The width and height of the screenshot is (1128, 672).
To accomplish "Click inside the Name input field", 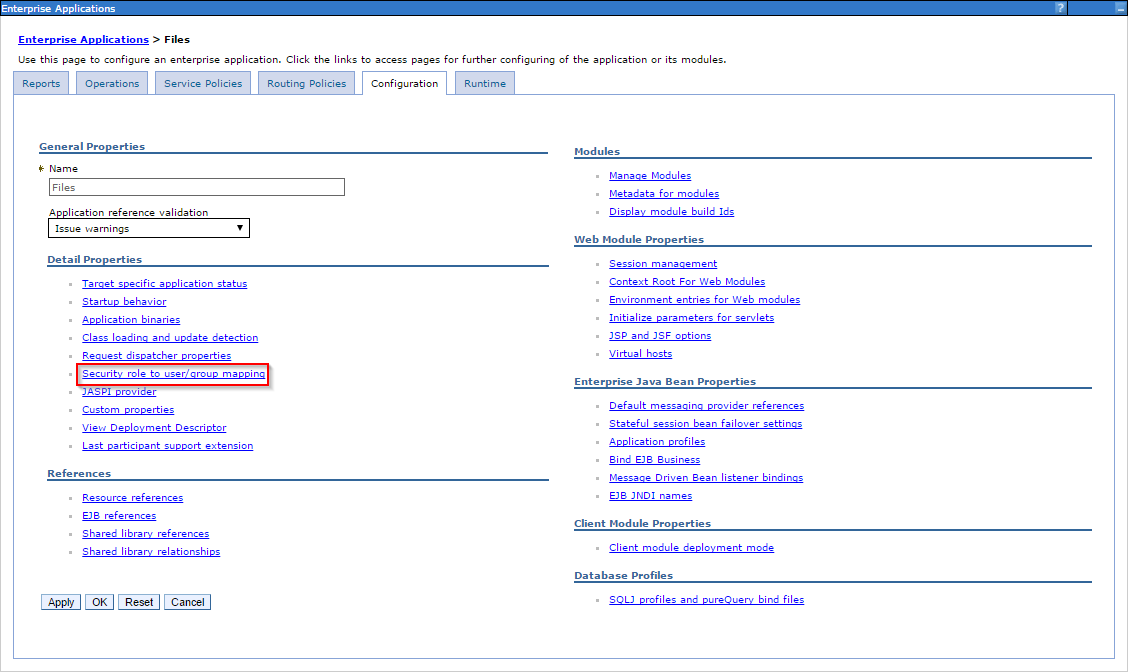I will 196,187.
